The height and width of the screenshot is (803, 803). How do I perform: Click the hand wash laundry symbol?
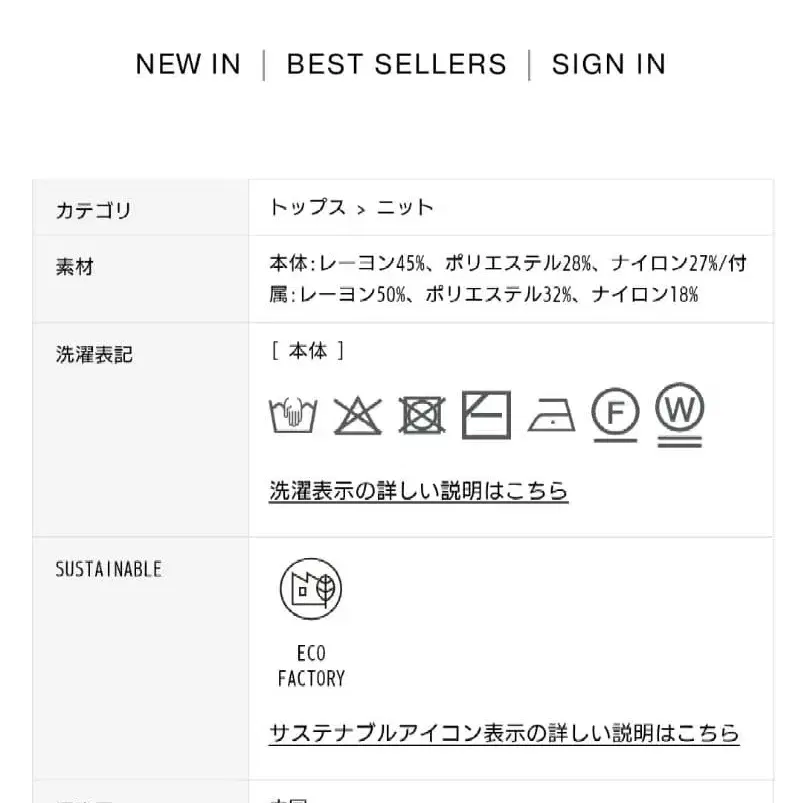[x=293, y=414]
